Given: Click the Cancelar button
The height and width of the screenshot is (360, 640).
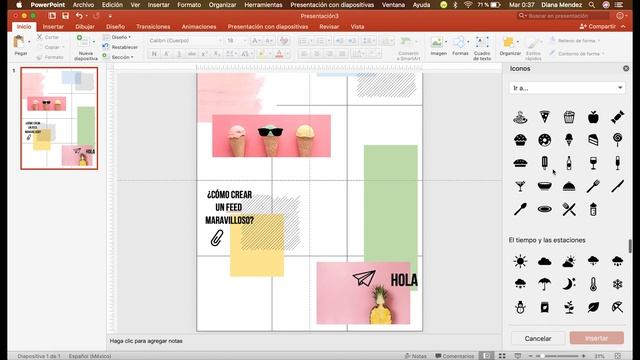Looking at the screenshot, I should pyautogui.click(x=538, y=338).
